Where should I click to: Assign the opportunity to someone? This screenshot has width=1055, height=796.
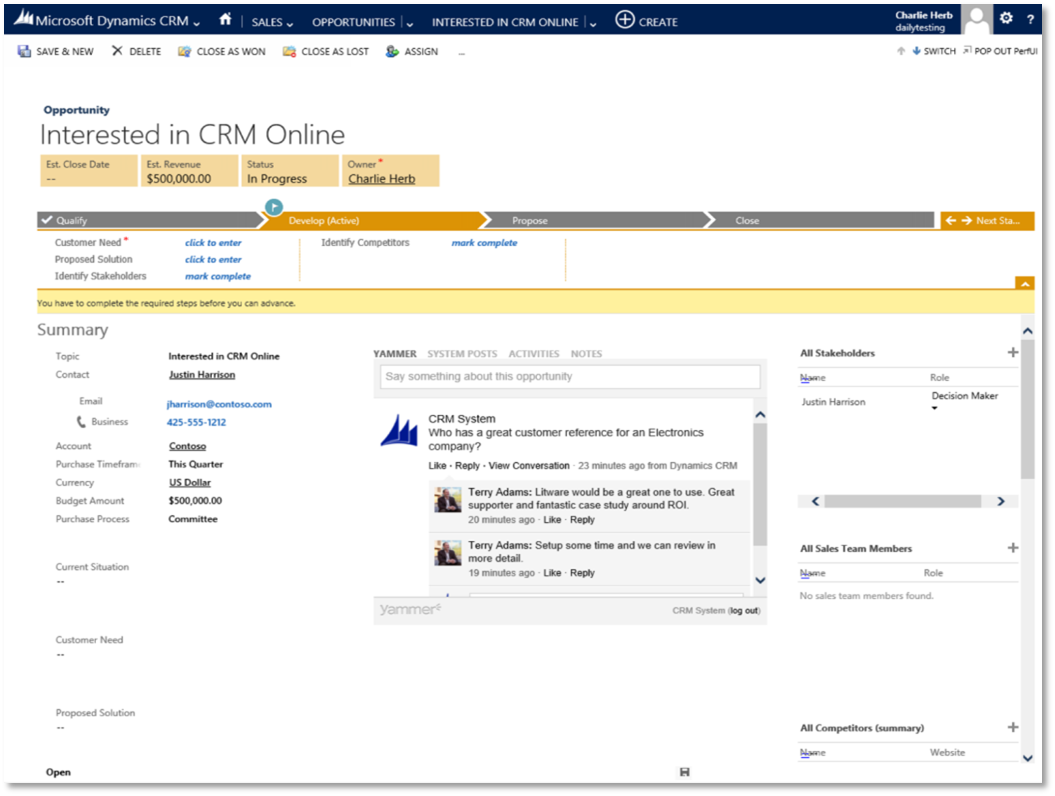pyautogui.click(x=412, y=51)
